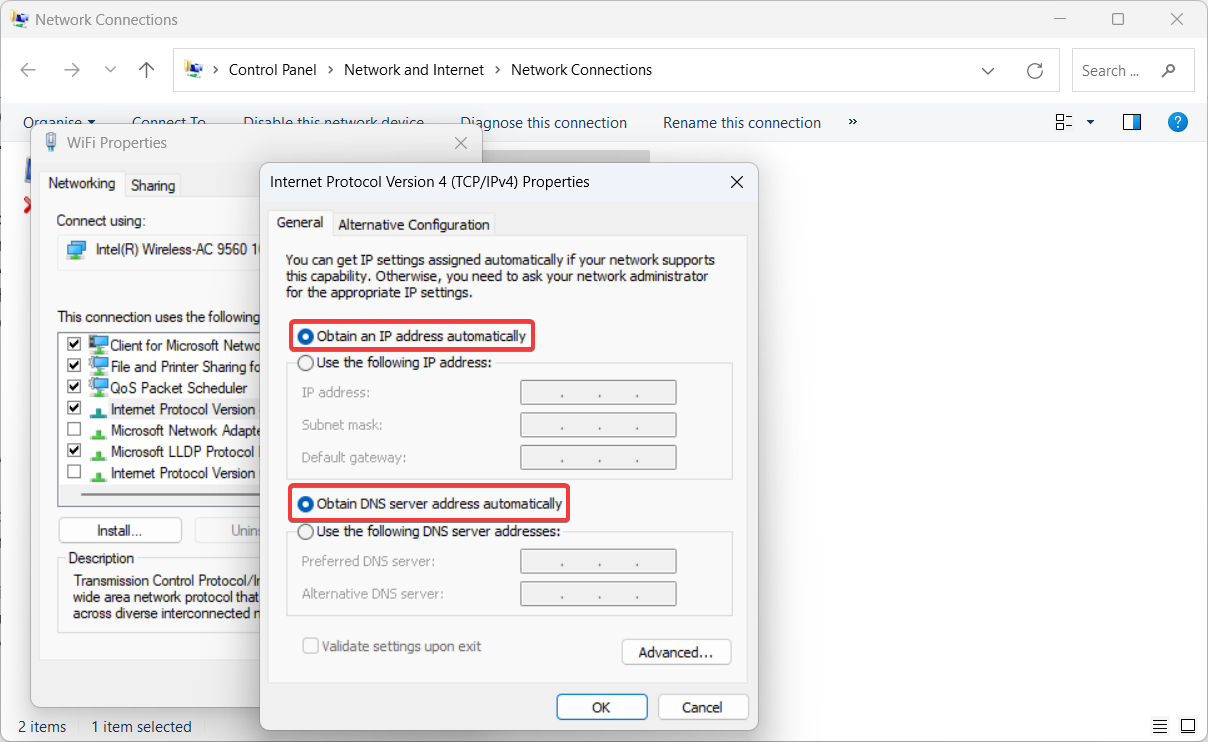
Task: Click Network Connections window title icon
Action: click(20, 19)
